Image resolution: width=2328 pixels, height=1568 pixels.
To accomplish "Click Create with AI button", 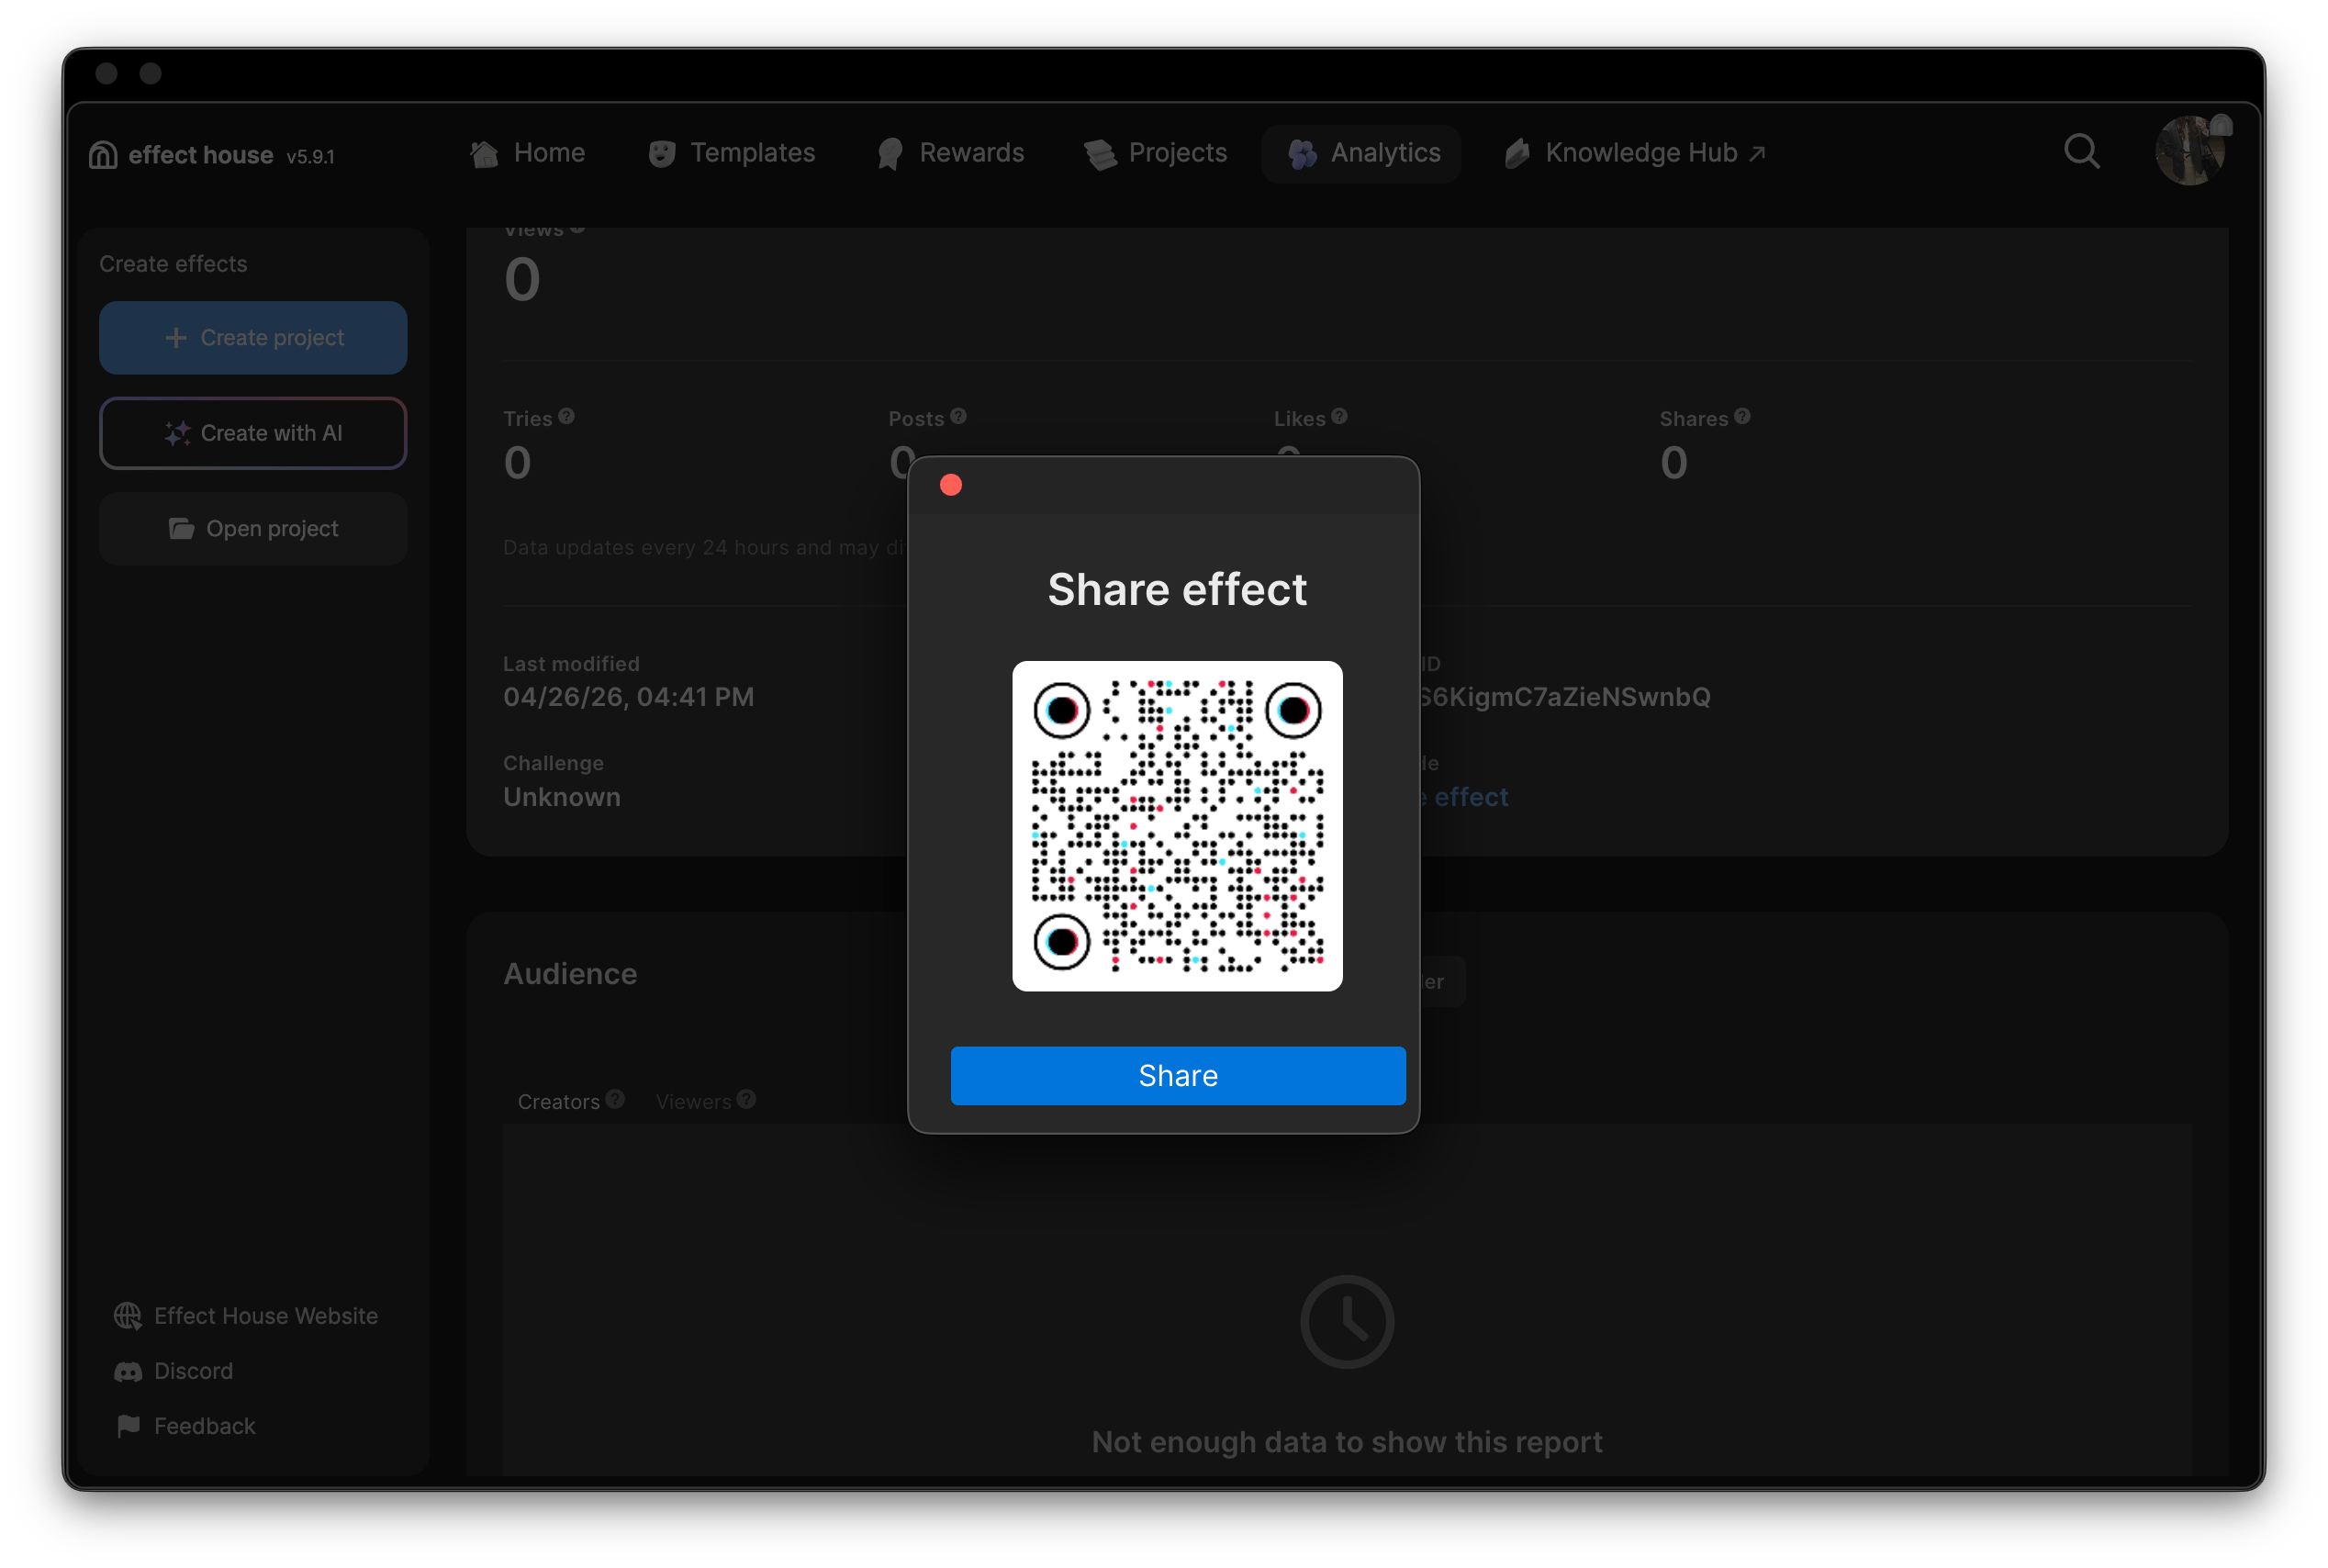I will [x=253, y=433].
